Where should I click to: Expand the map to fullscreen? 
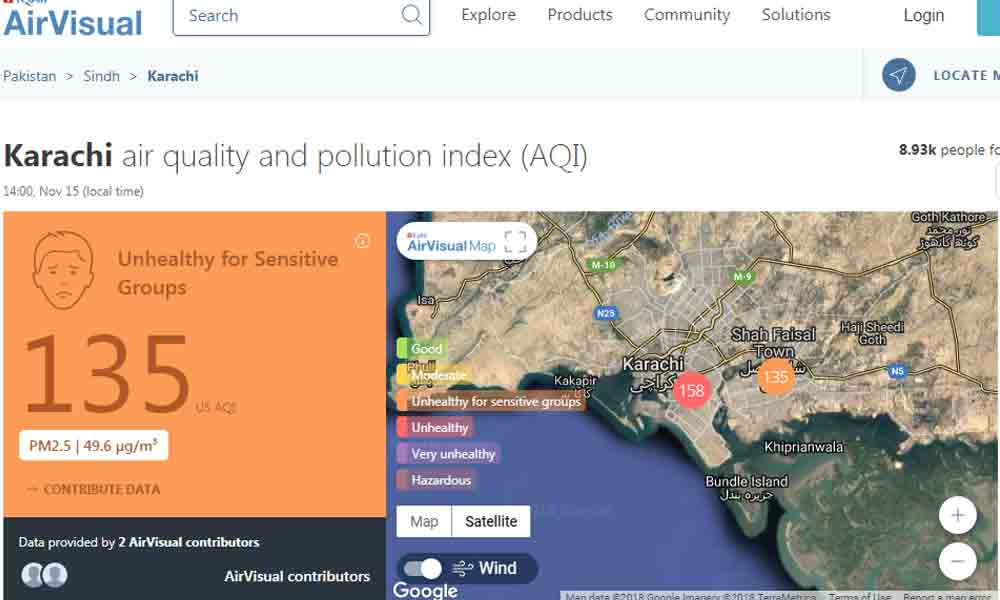(515, 242)
